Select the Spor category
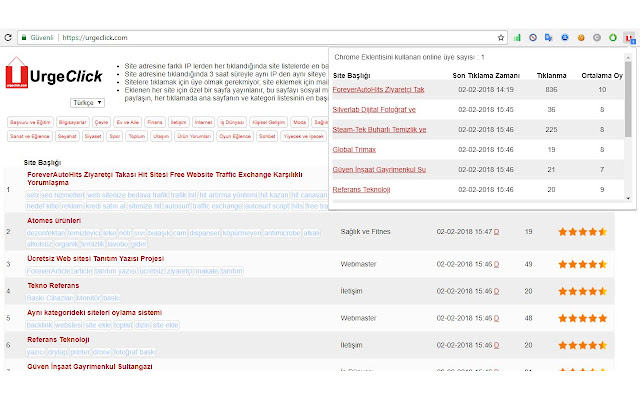The height and width of the screenshot is (400, 640). pyautogui.click(x=115, y=136)
